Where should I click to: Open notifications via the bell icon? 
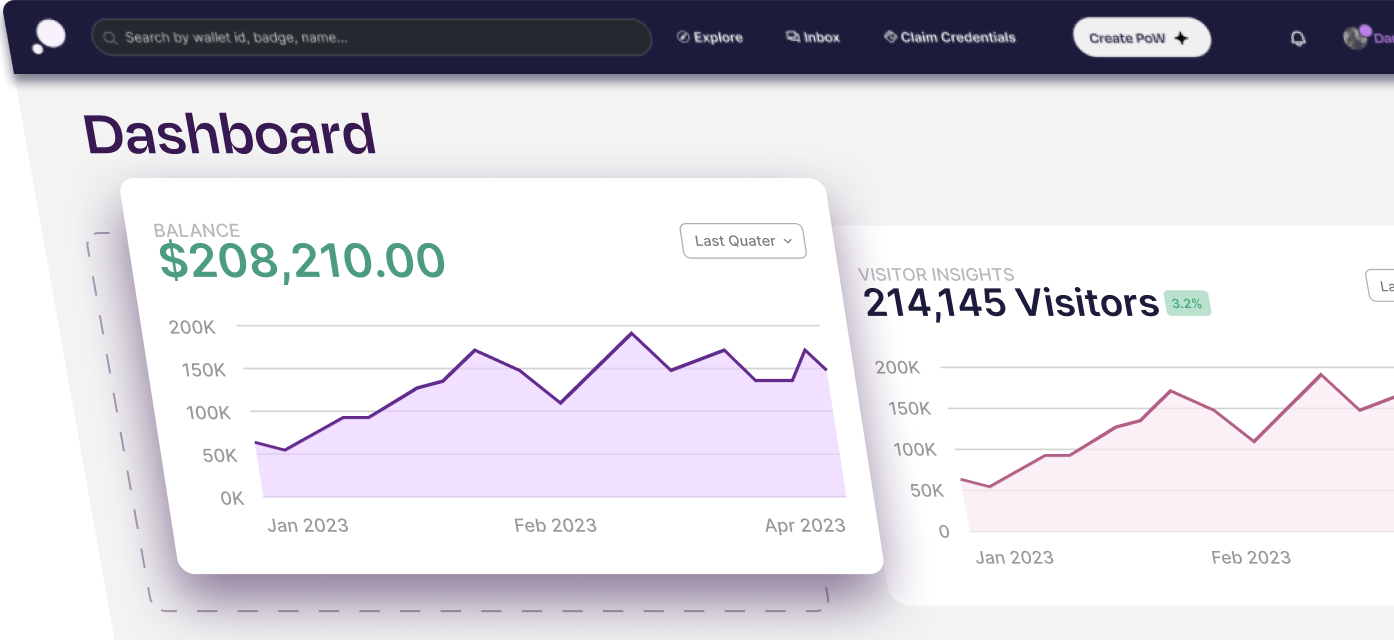click(x=1298, y=39)
